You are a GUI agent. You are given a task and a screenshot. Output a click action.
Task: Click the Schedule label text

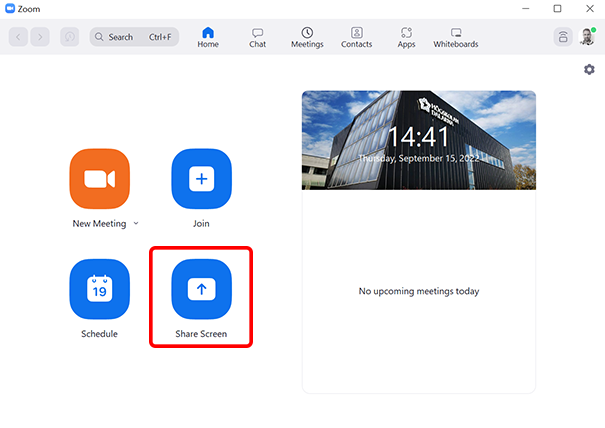(99, 334)
